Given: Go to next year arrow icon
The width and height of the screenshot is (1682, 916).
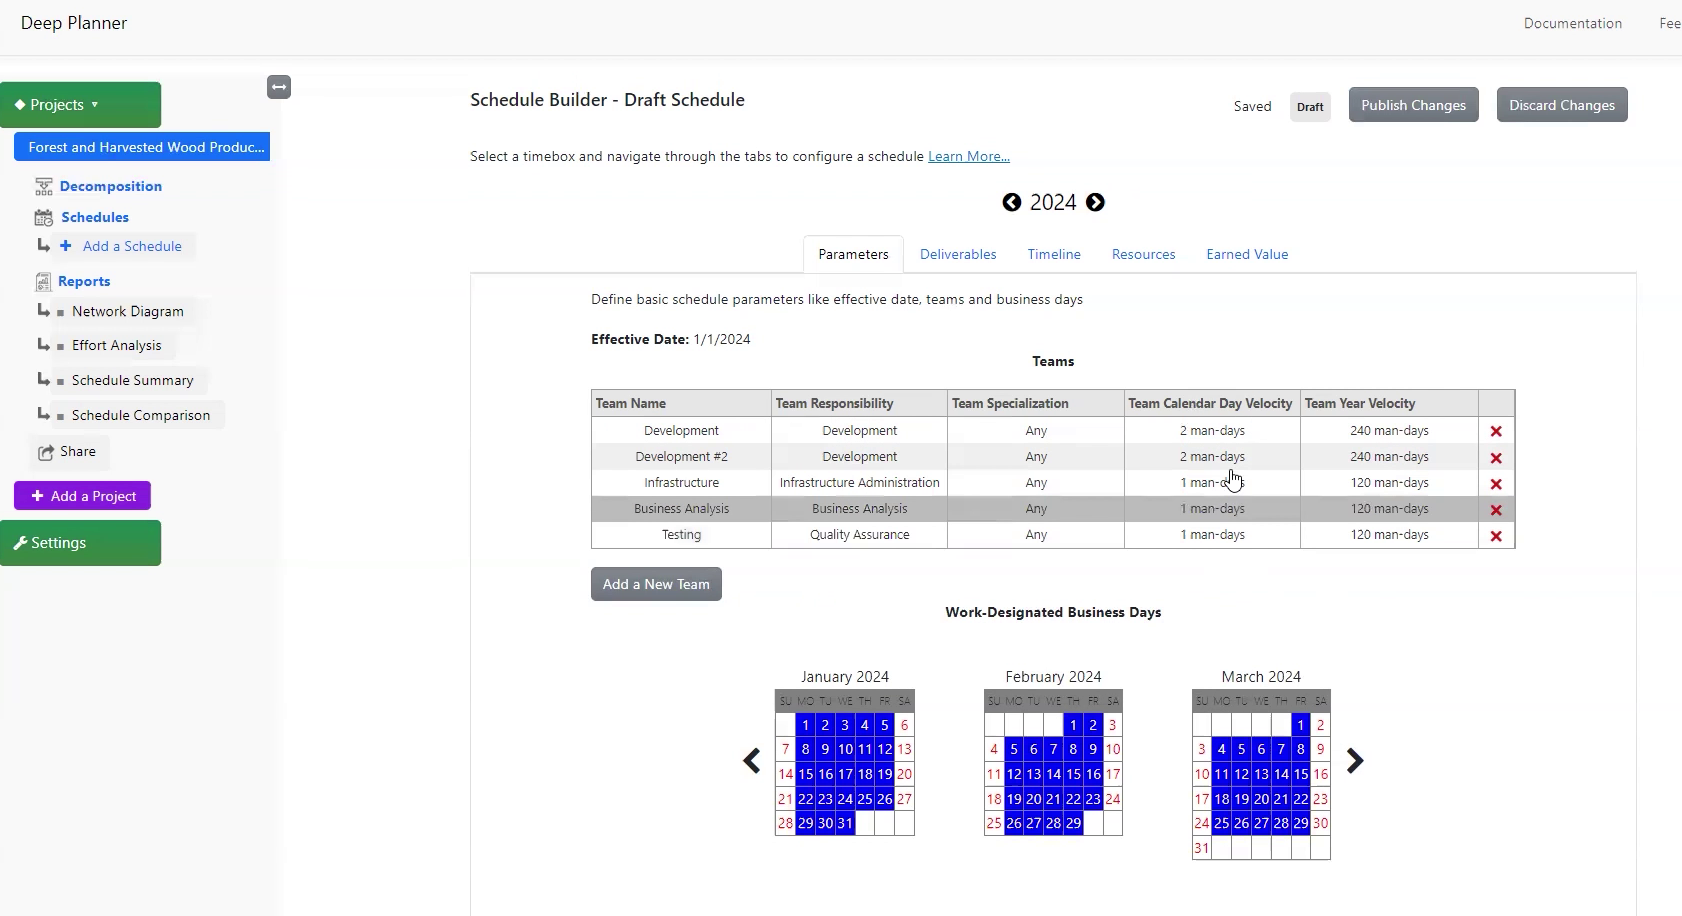Looking at the screenshot, I should (1096, 202).
